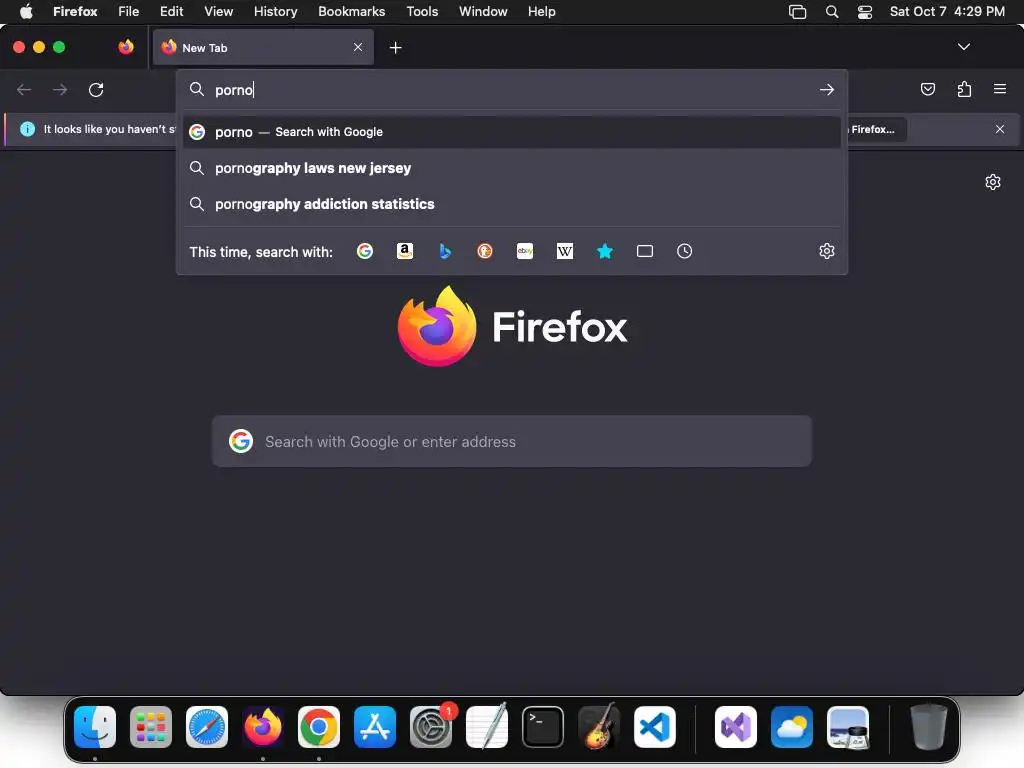
Task: Click the 'Search with Google or enter address' box
Action: [512, 441]
